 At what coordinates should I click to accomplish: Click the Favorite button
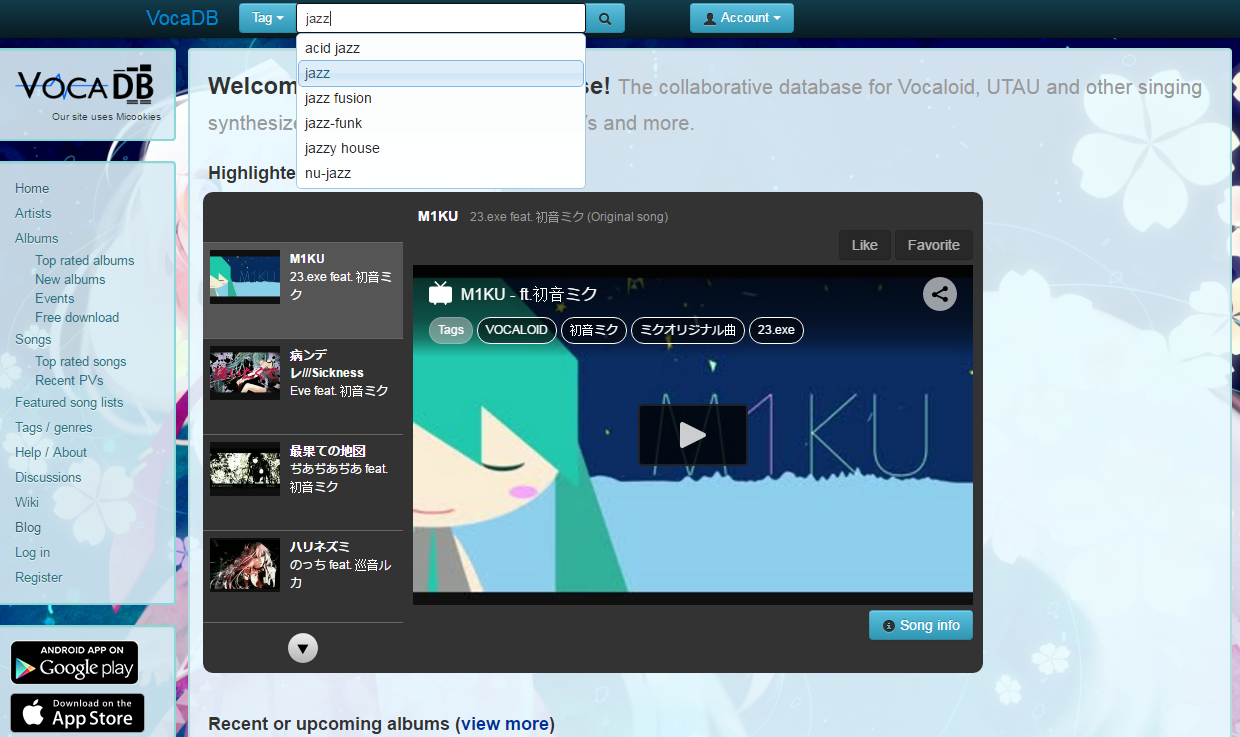[934, 245]
